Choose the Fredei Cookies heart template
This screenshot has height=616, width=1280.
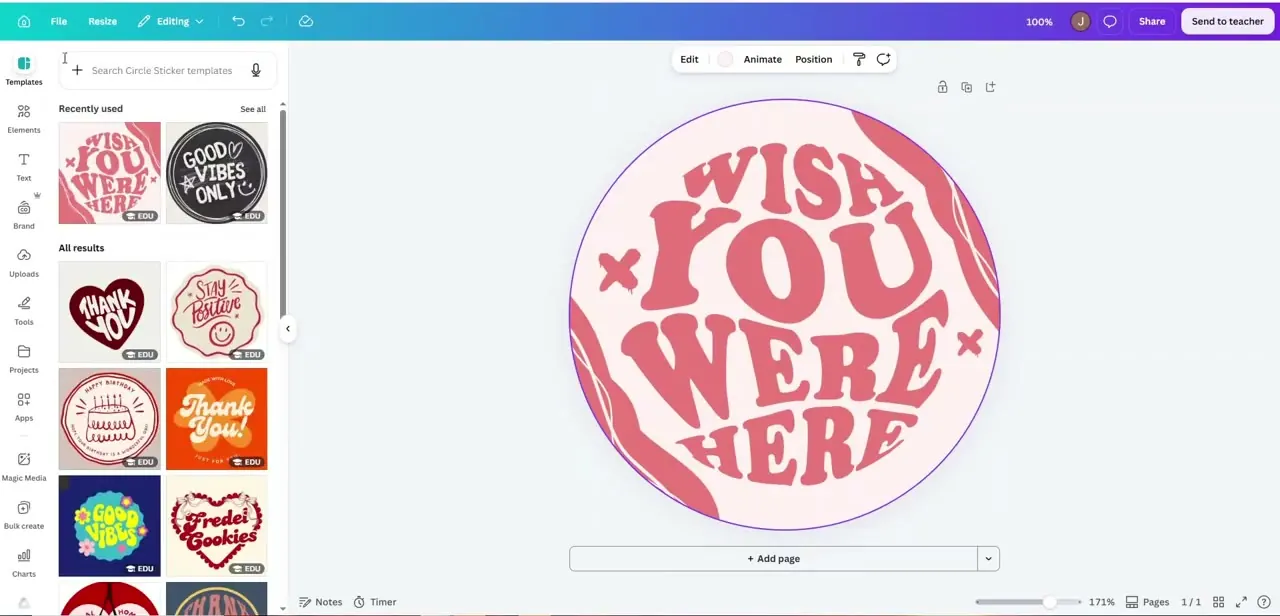[216, 525]
